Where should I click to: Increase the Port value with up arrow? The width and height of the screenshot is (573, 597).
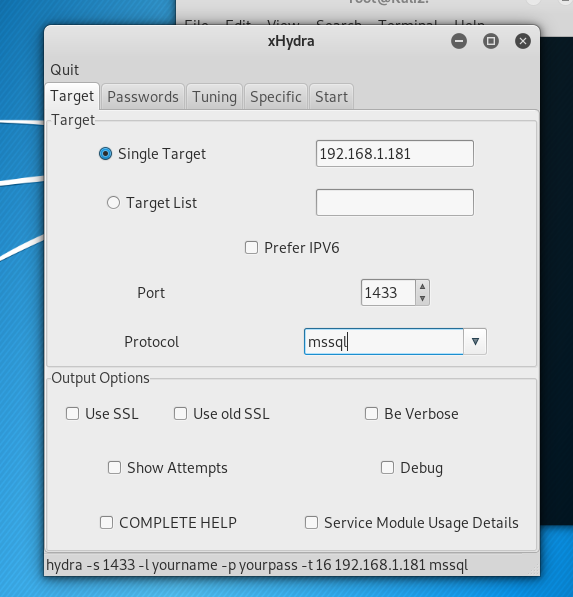point(422,286)
